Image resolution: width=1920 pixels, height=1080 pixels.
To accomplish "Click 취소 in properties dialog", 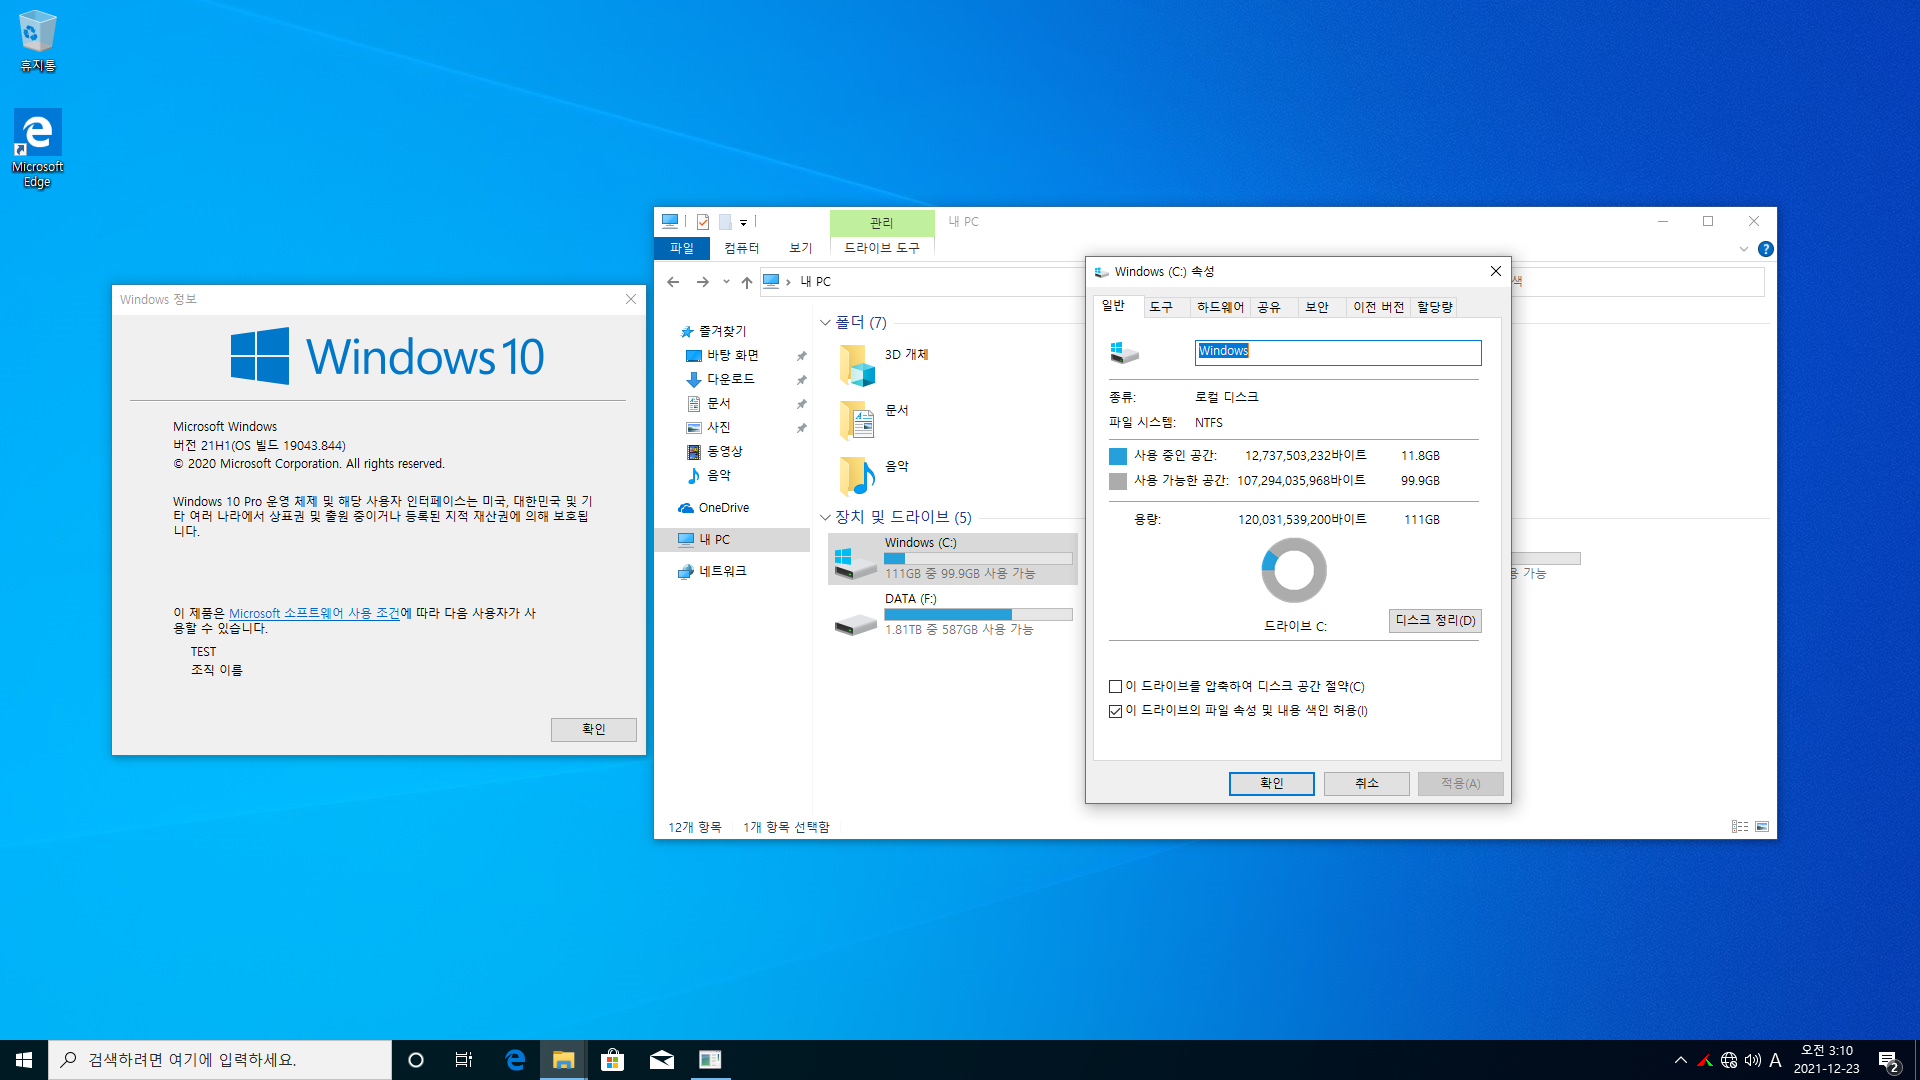I will click(x=1366, y=784).
